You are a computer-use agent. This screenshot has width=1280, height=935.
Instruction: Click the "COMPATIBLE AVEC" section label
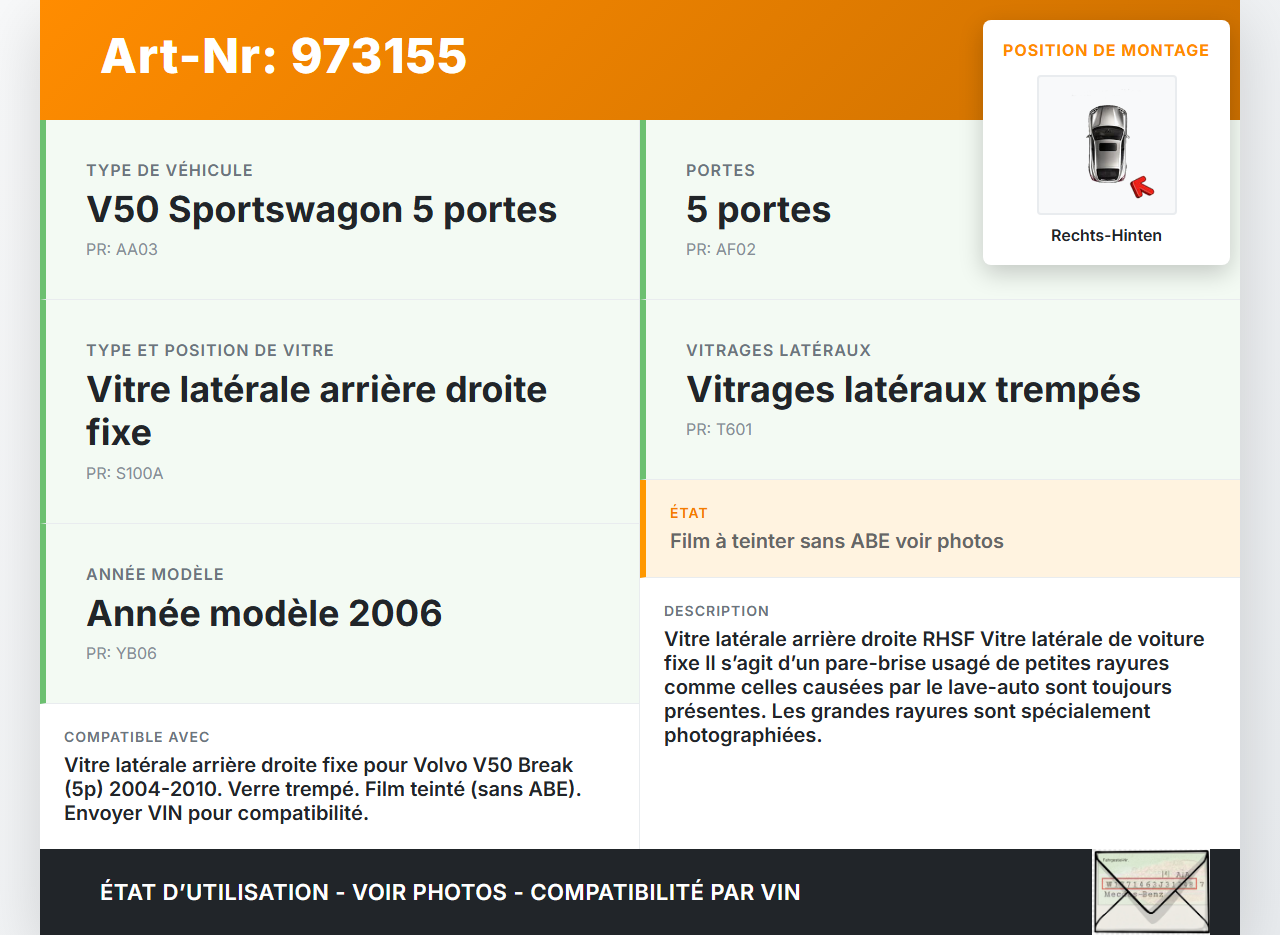tap(137, 737)
